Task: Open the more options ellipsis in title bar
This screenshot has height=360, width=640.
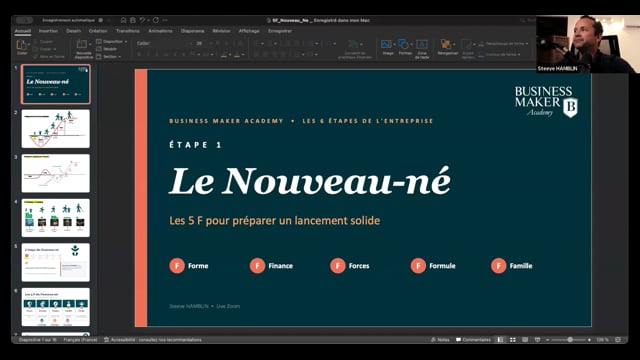Action: click(165, 20)
